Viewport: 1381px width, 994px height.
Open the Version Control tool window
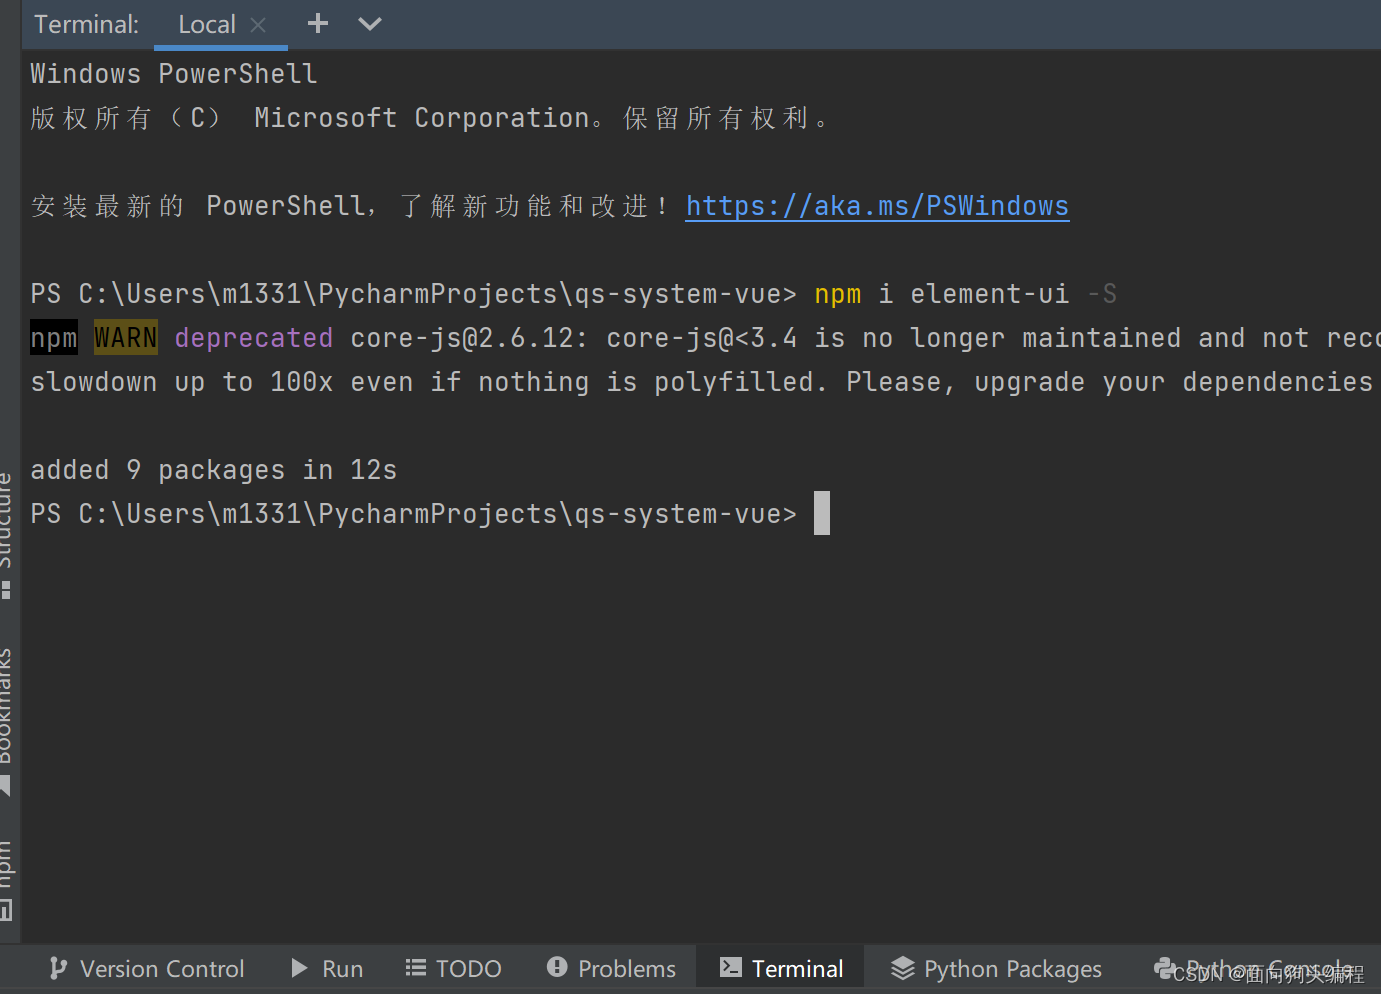coord(147,968)
